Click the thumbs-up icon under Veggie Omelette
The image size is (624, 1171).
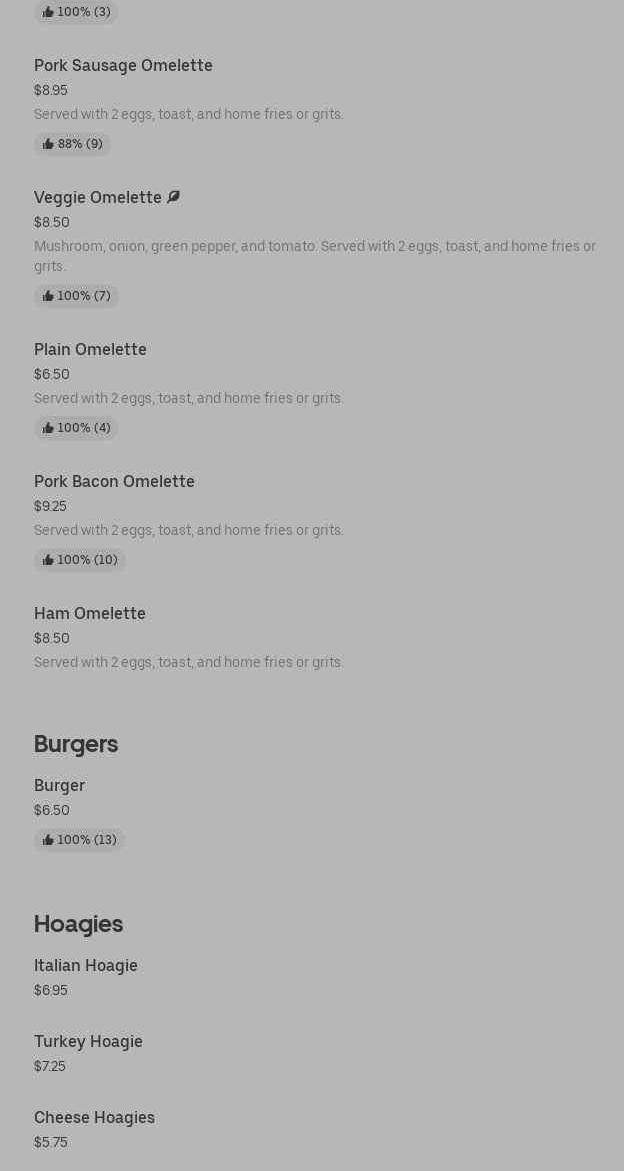point(49,296)
